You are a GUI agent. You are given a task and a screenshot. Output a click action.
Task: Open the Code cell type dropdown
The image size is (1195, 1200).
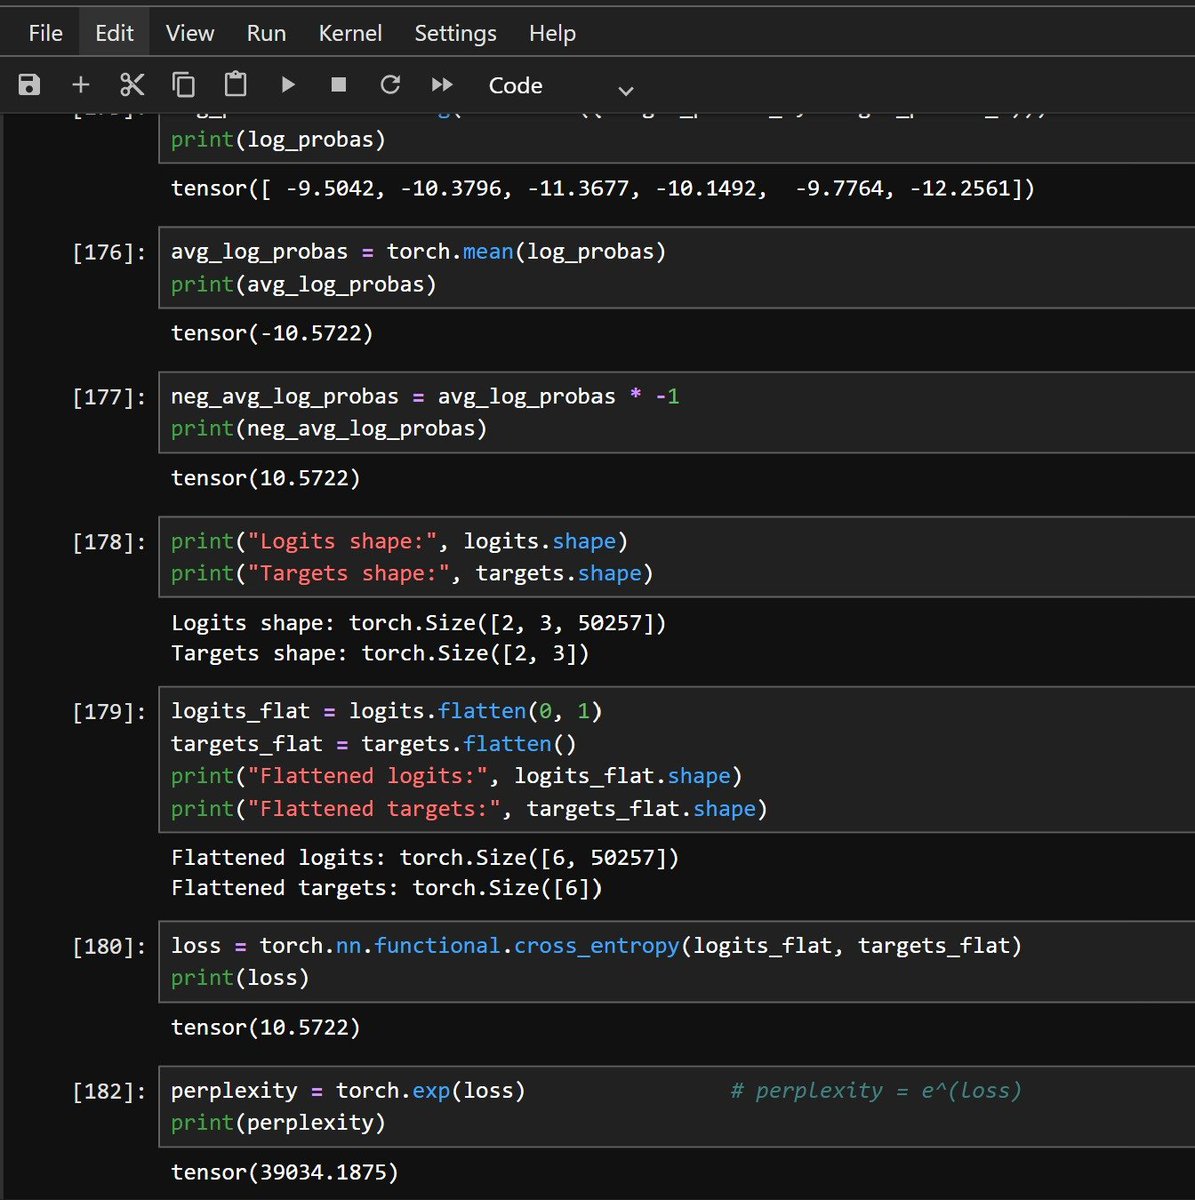[560, 86]
